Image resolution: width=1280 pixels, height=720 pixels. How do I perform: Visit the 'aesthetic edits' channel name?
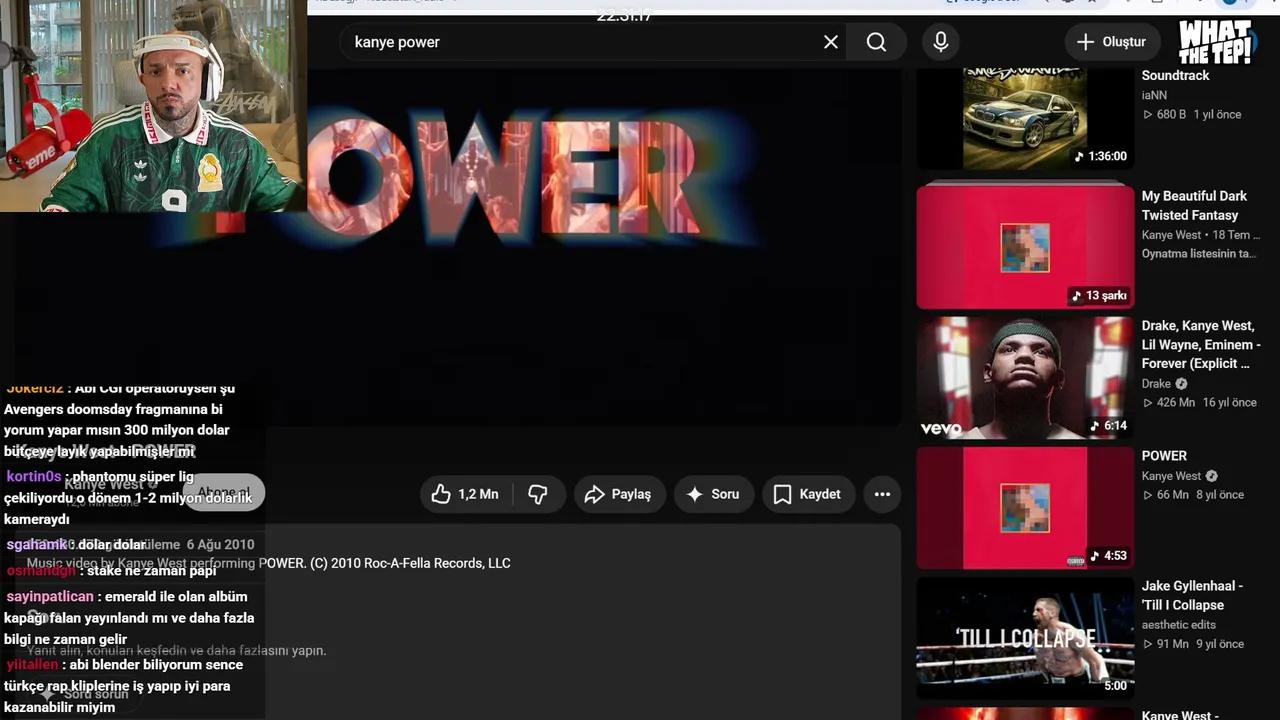point(1182,625)
